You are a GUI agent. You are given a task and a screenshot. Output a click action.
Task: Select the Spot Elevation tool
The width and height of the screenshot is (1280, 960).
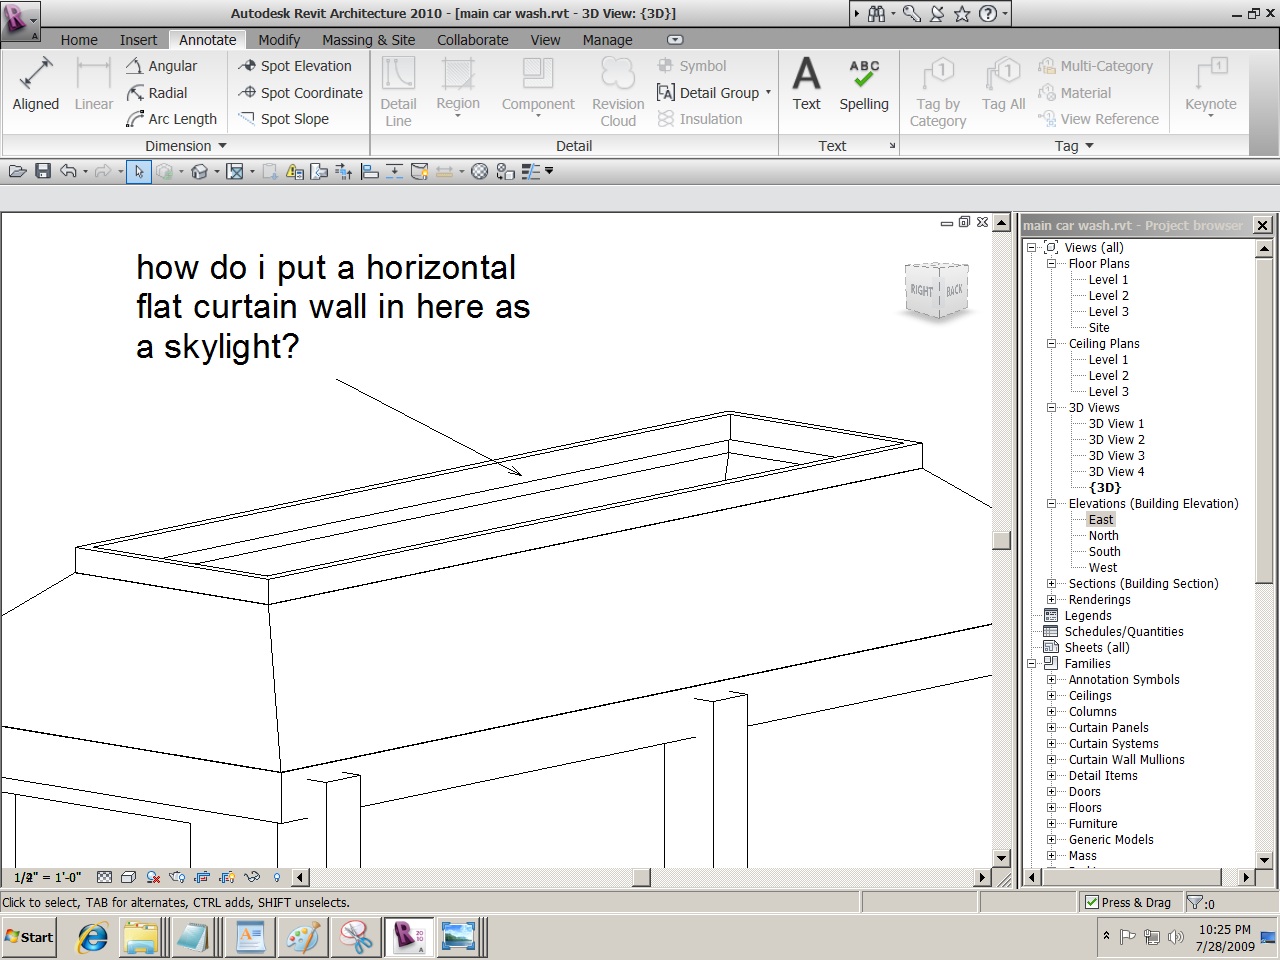[x=295, y=66]
